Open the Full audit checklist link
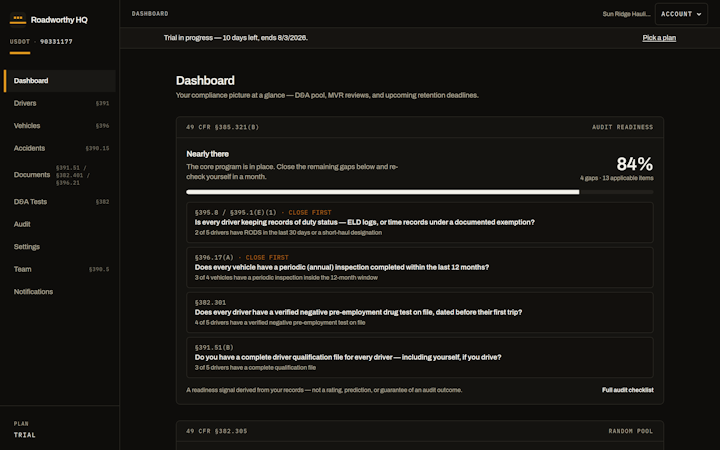 tap(628, 390)
